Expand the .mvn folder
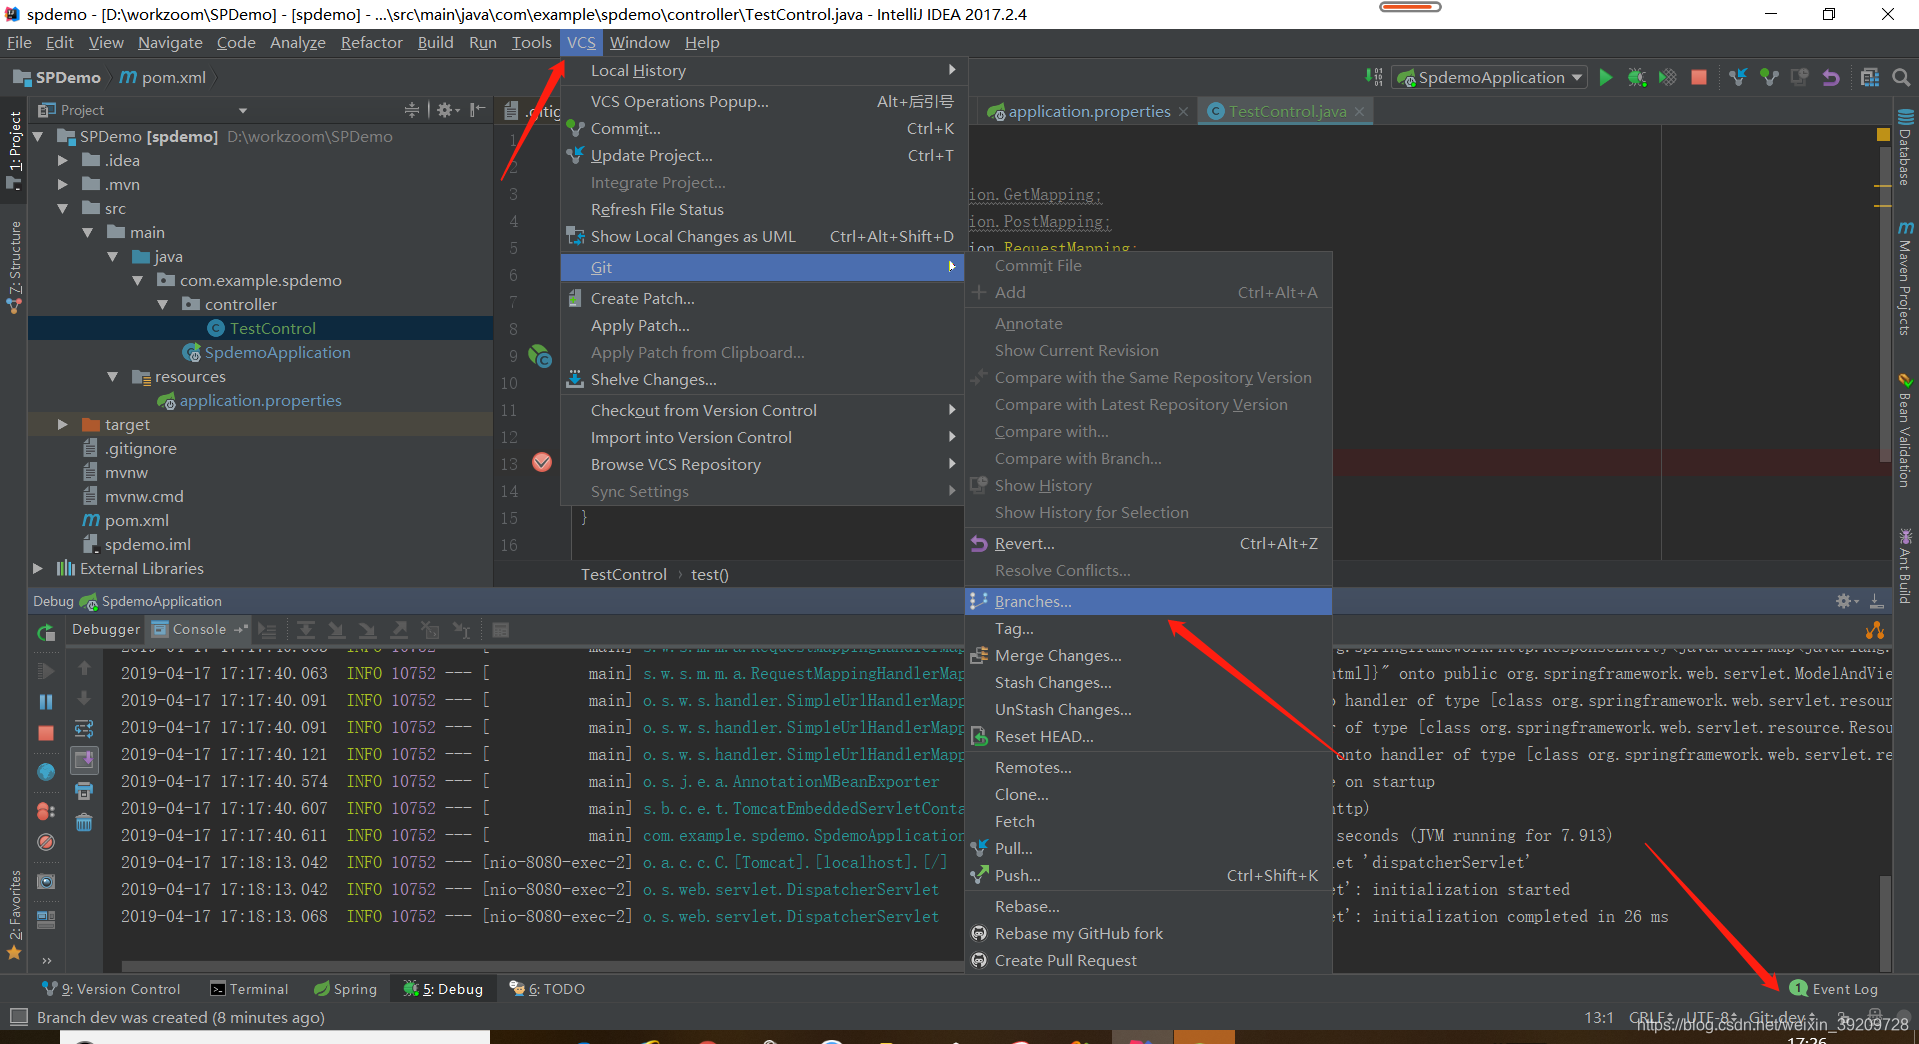This screenshot has width=1919, height=1044. coord(62,184)
